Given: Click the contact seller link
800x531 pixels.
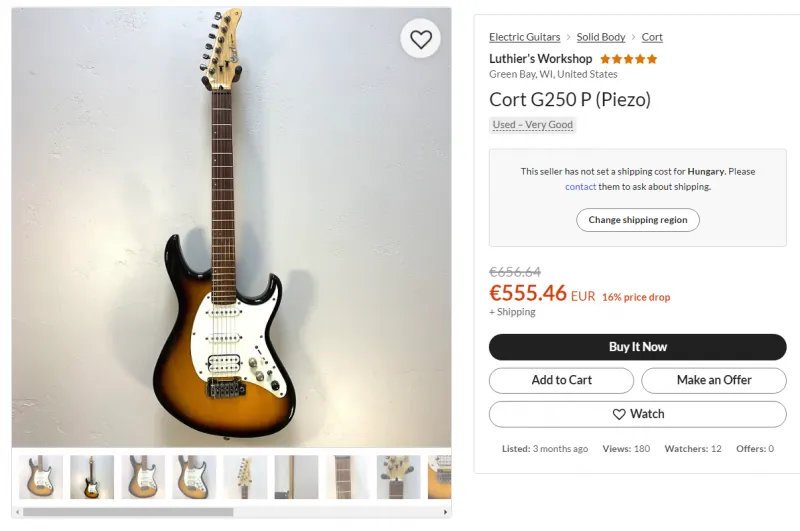Looking at the screenshot, I should tap(580, 187).
